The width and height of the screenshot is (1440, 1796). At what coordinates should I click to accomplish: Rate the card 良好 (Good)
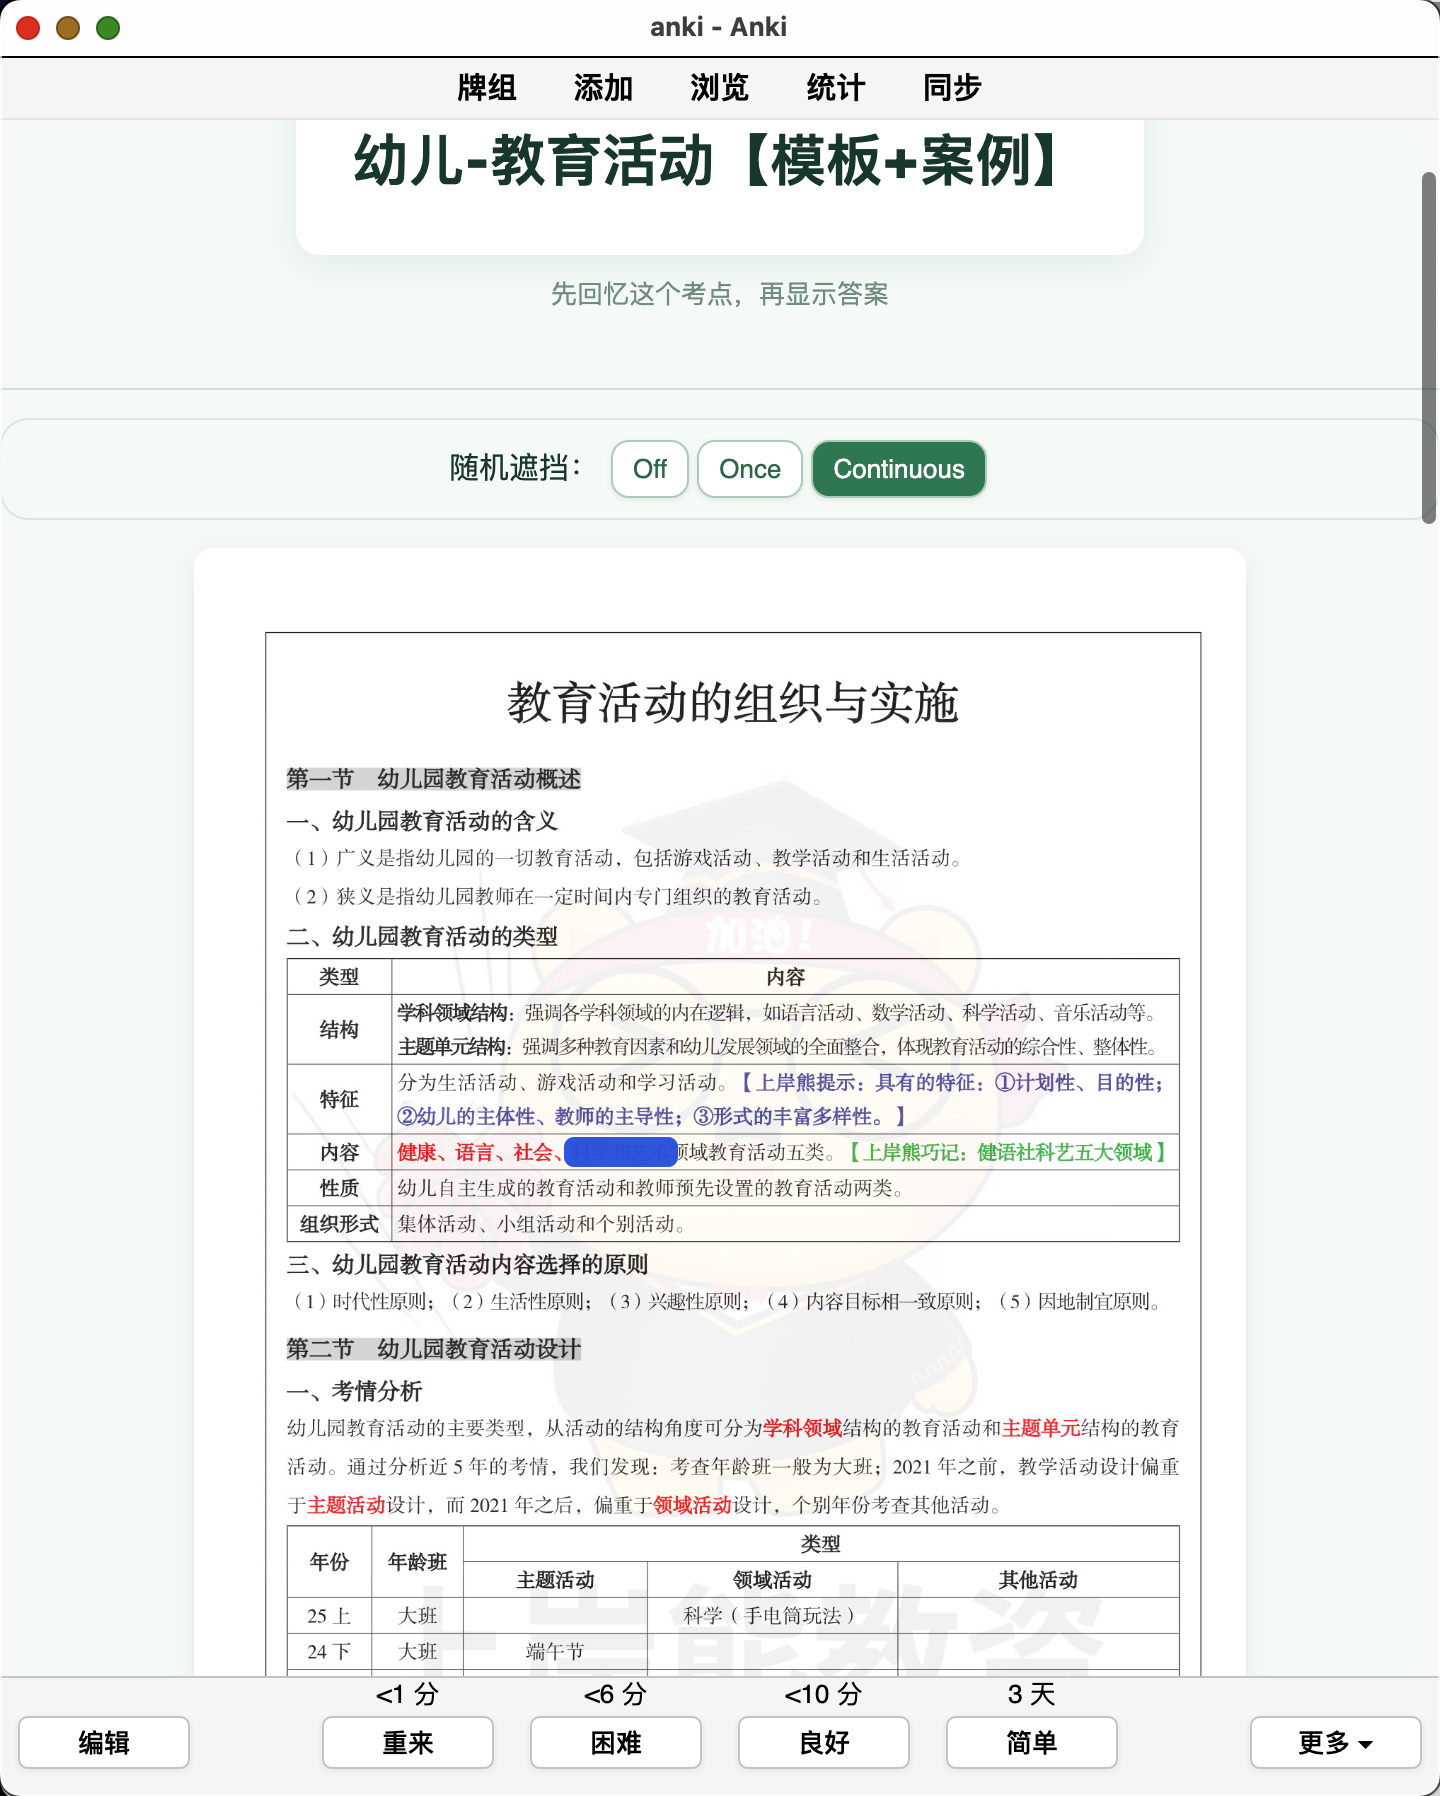824,1743
